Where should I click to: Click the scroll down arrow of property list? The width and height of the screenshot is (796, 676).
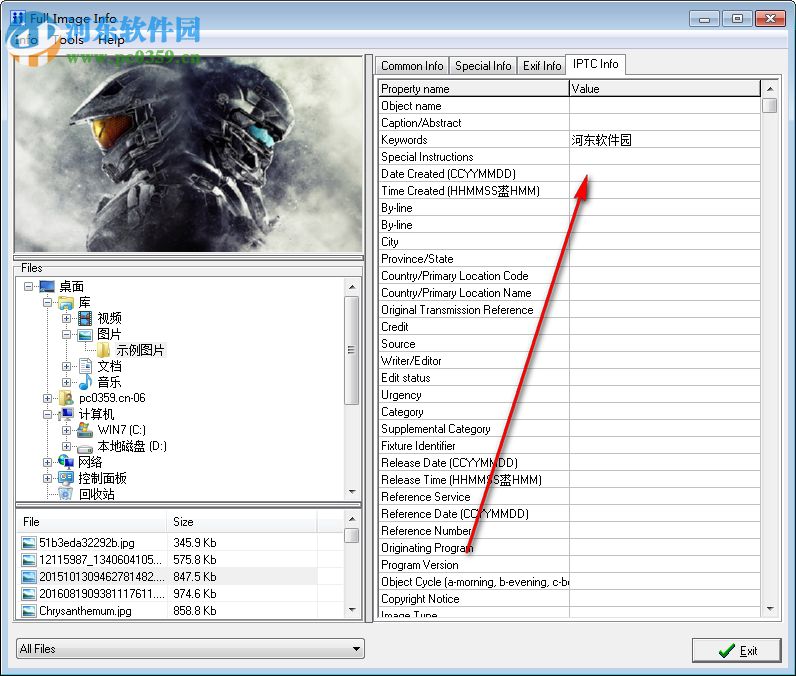[x=770, y=609]
